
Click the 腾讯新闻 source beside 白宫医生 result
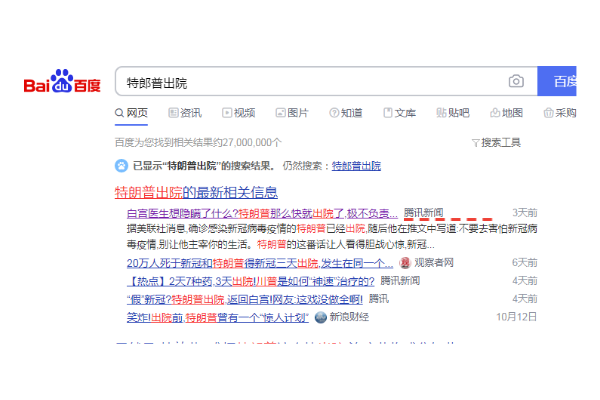424,212
